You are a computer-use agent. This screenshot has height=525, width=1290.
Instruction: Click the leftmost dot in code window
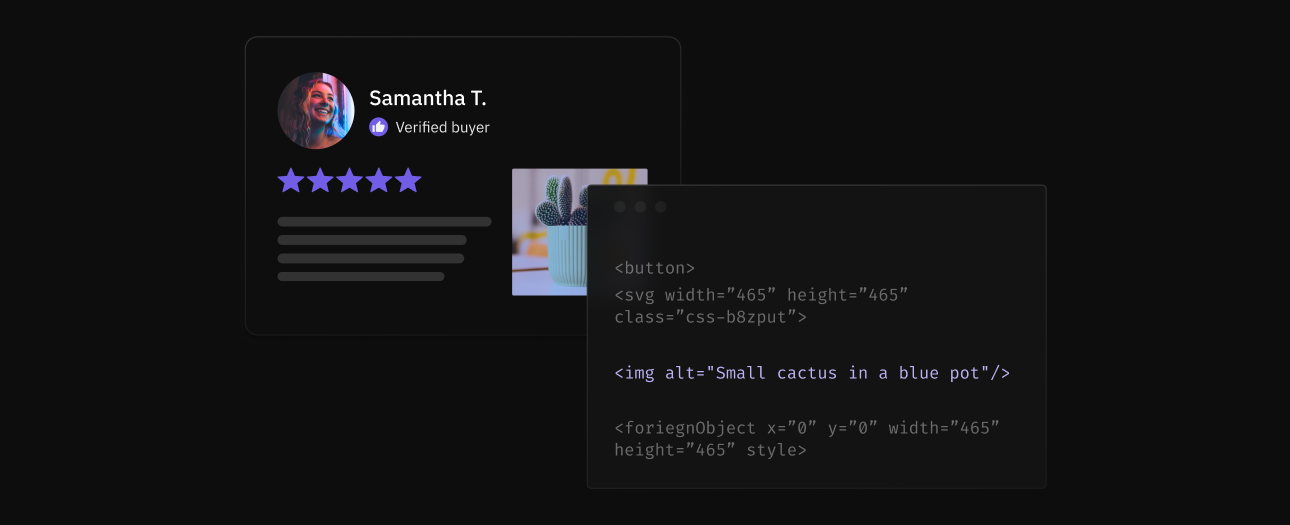[x=620, y=207]
